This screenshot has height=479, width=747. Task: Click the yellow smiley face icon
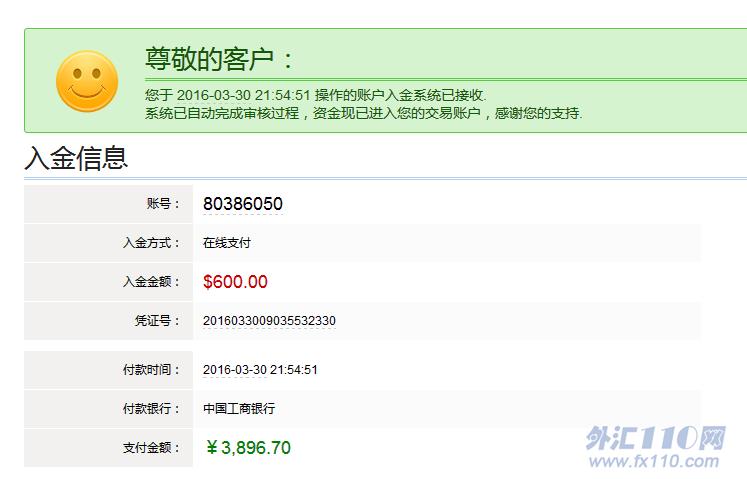[x=87, y=81]
